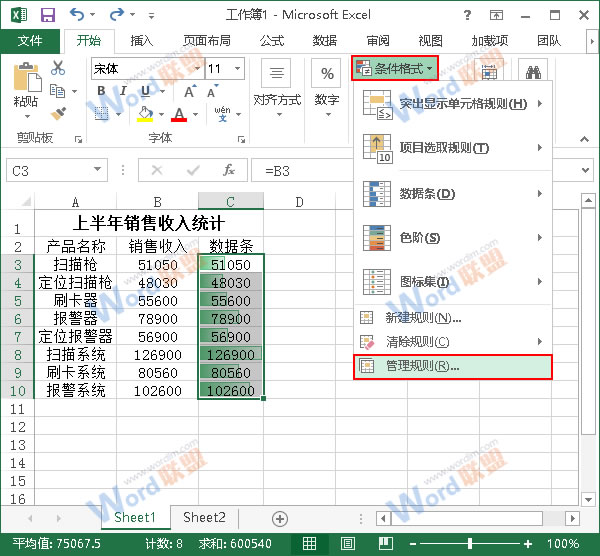Toggle Underline formatting
Screen dimensions: 600x556
[147, 92]
